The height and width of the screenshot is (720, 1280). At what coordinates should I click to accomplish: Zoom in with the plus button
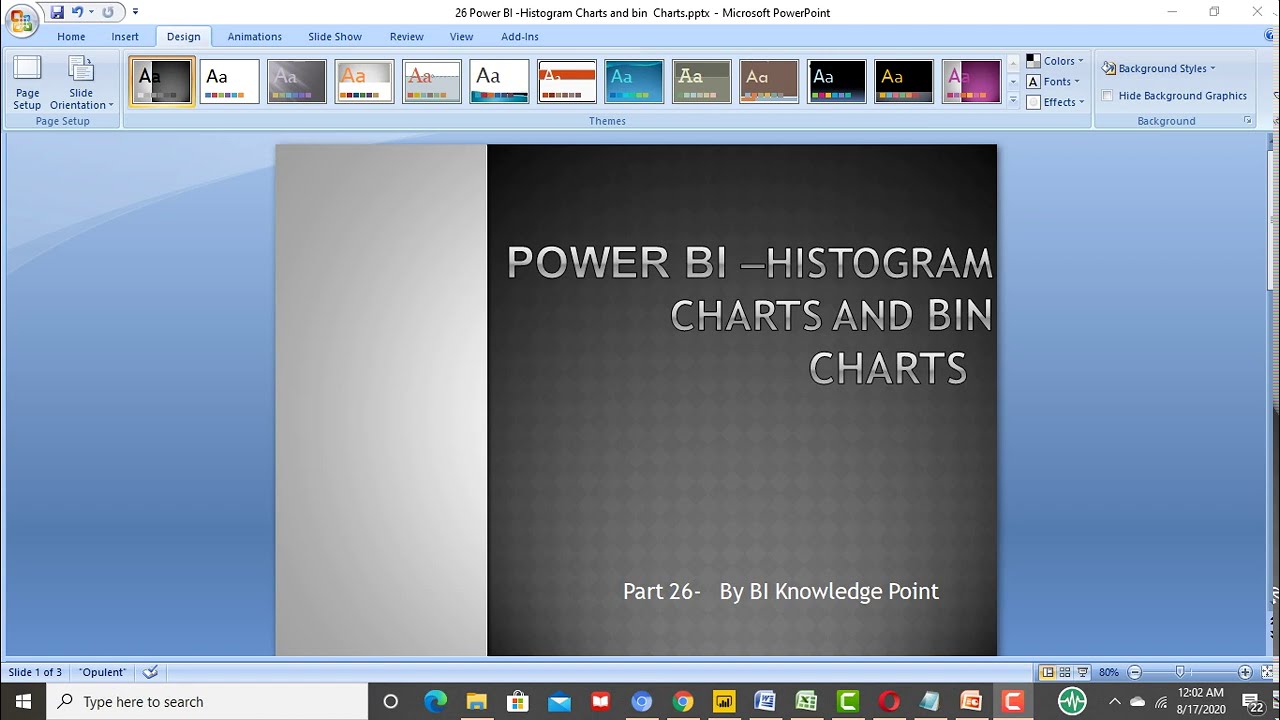click(x=1245, y=672)
